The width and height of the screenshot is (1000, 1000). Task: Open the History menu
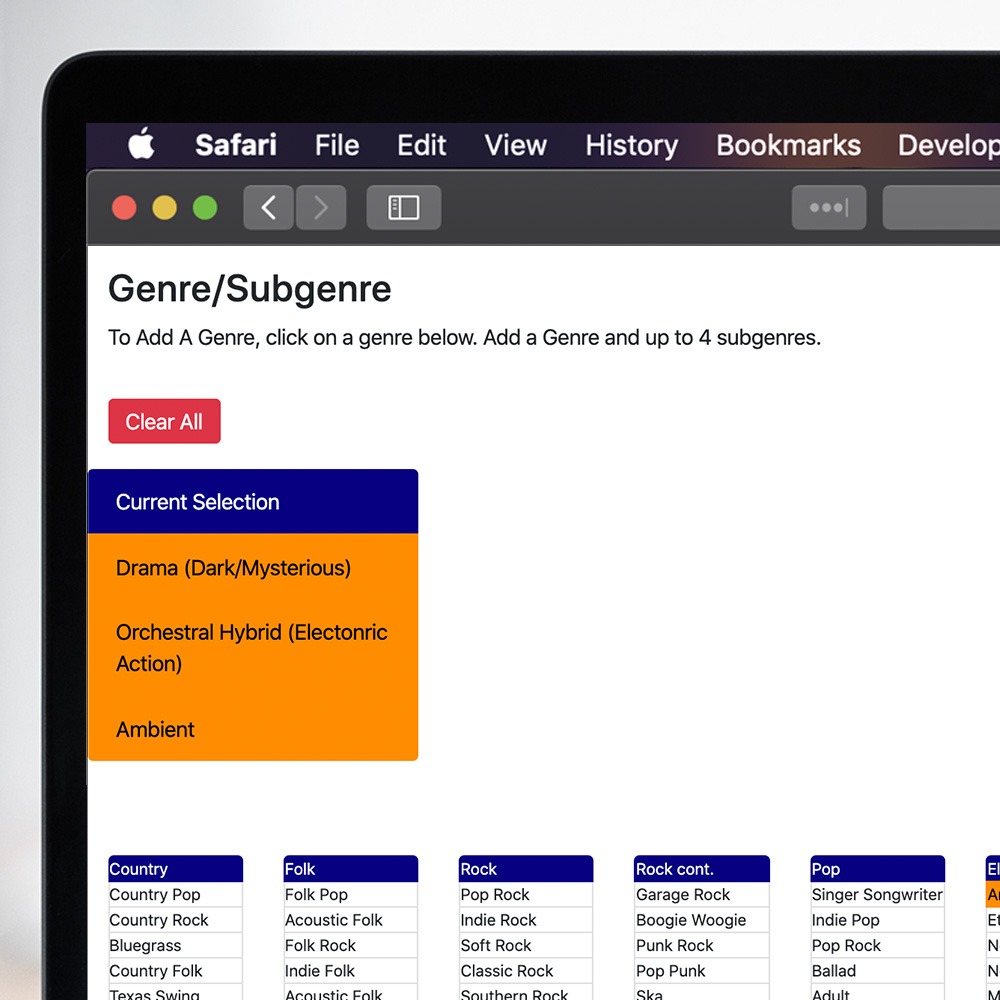coord(631,145)
